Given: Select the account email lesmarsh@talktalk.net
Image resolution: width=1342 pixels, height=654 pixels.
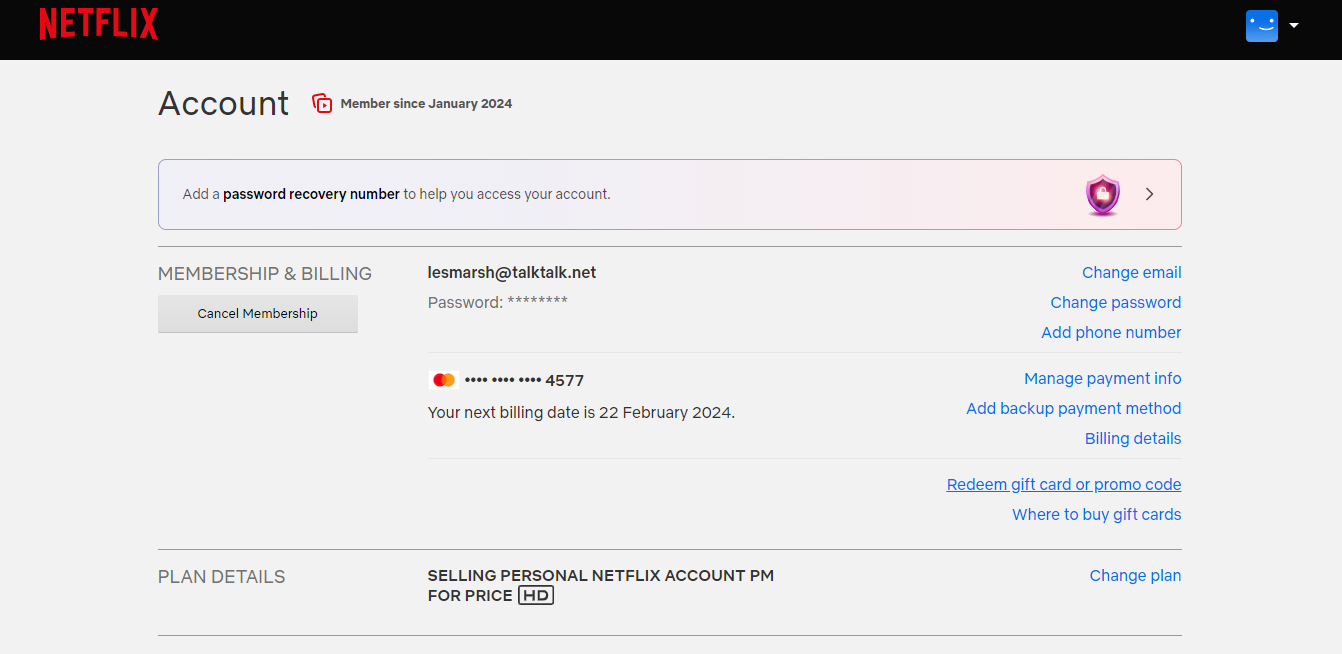Looking at the screenshot, I should pyautogui.click(x=512, y=272).
